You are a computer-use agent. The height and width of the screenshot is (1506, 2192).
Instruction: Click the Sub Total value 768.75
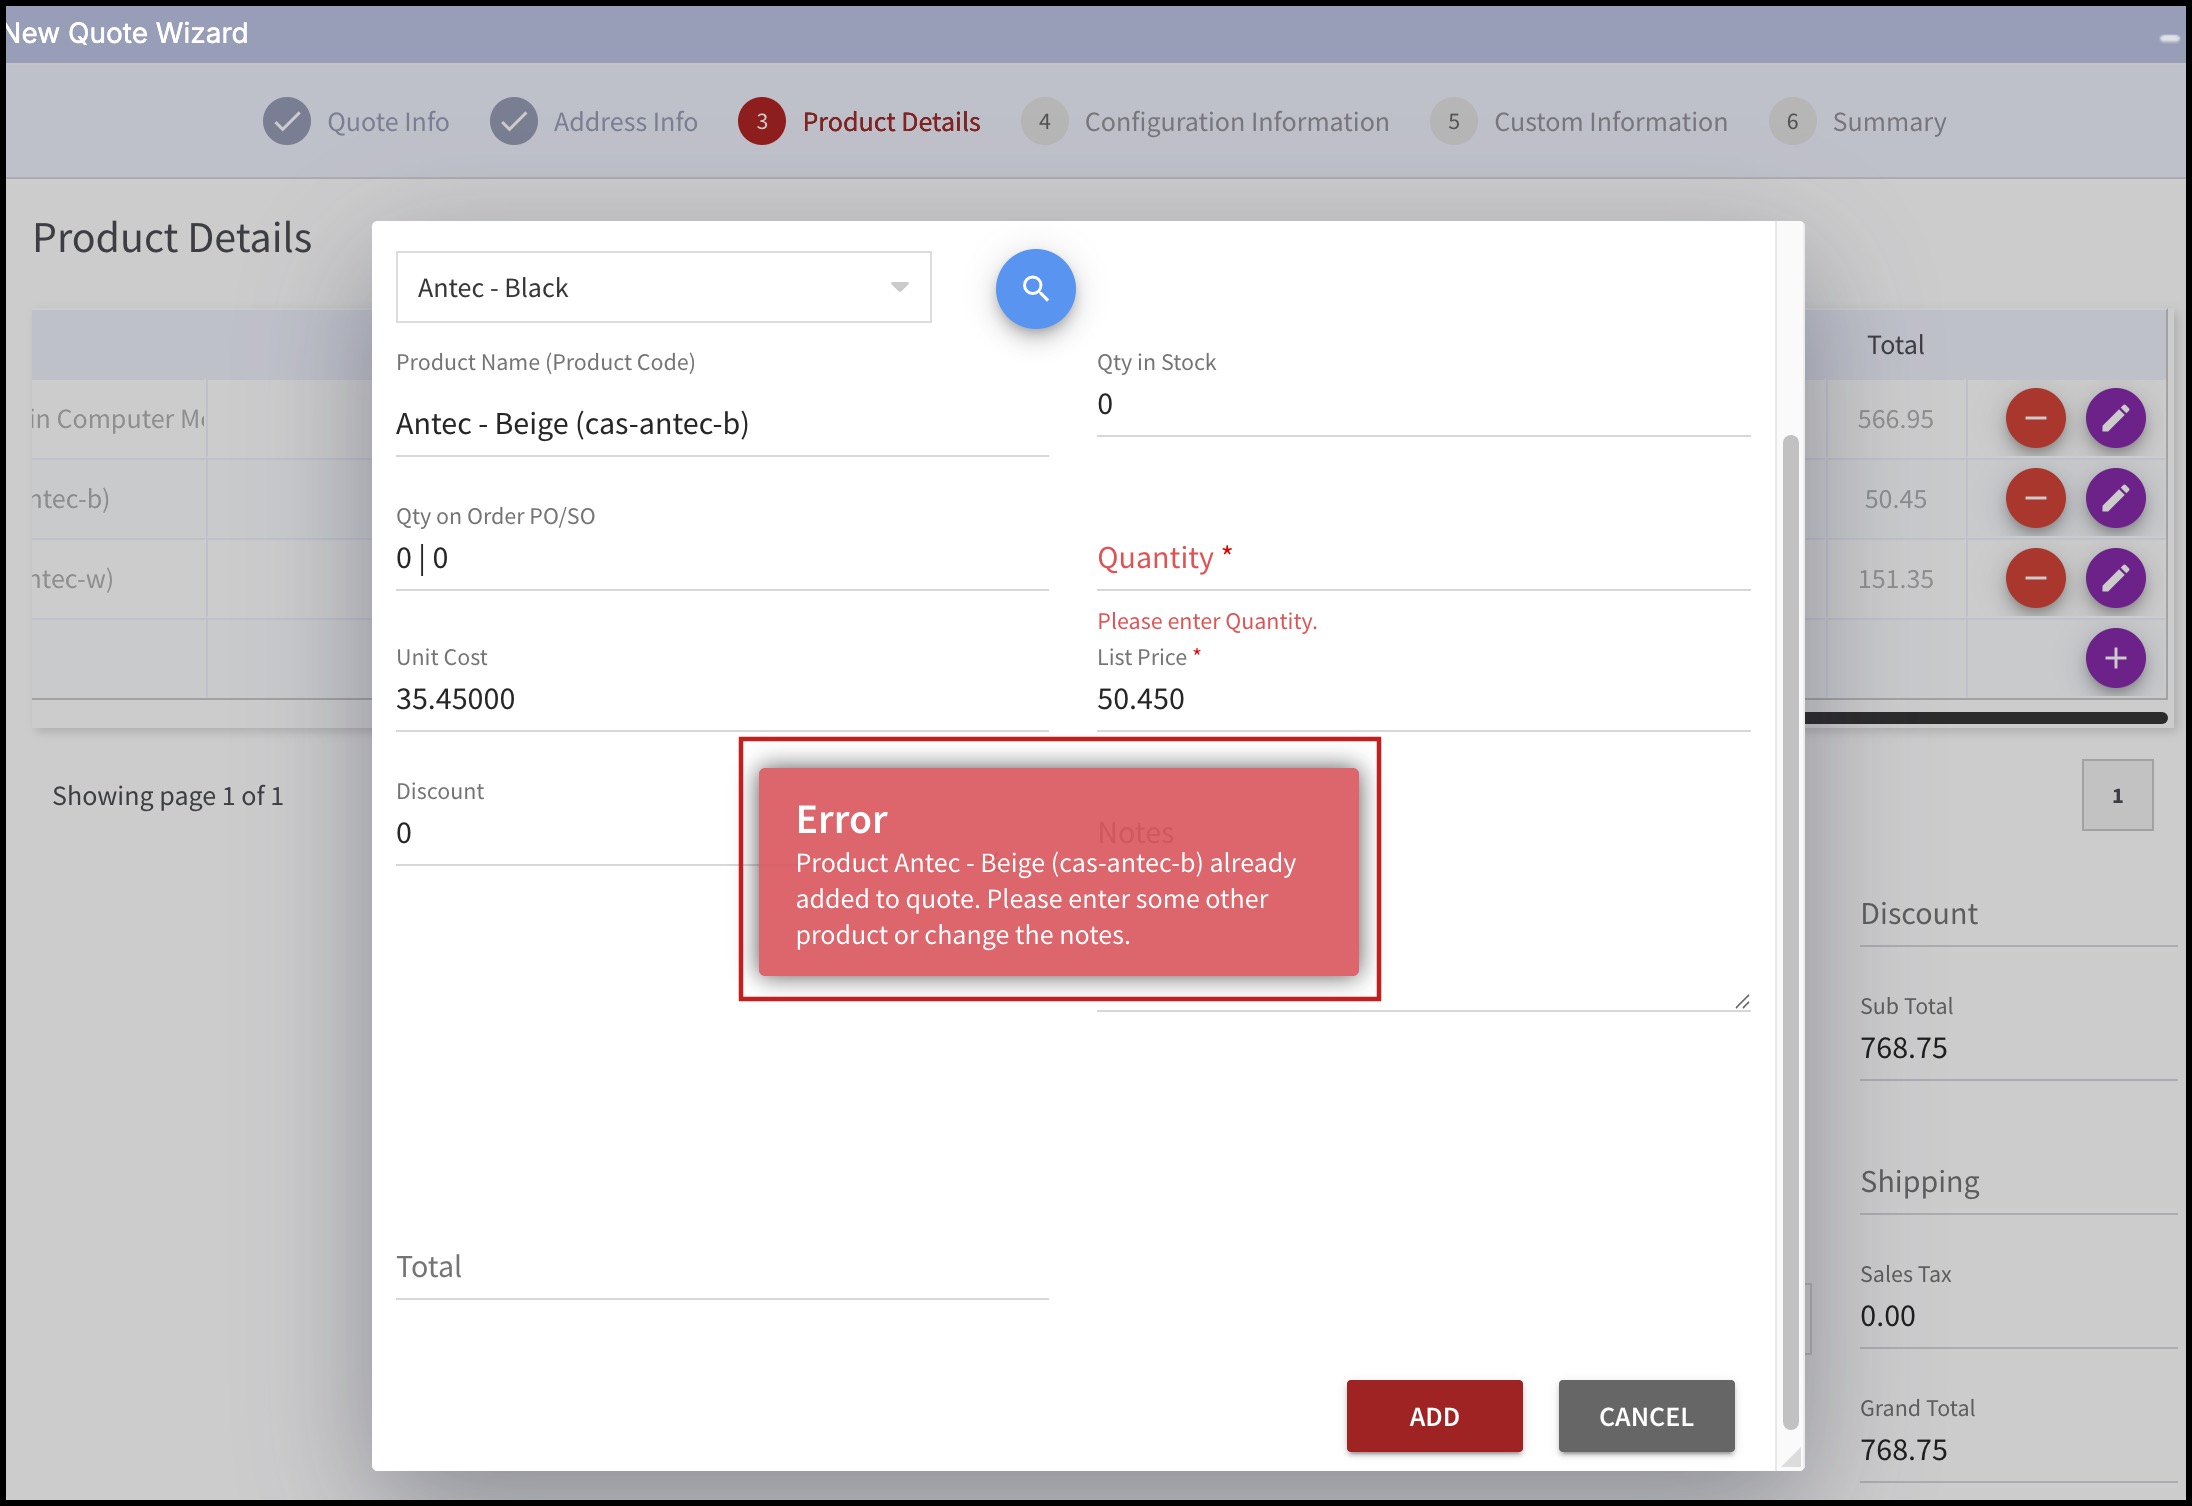point(1903,1048)
